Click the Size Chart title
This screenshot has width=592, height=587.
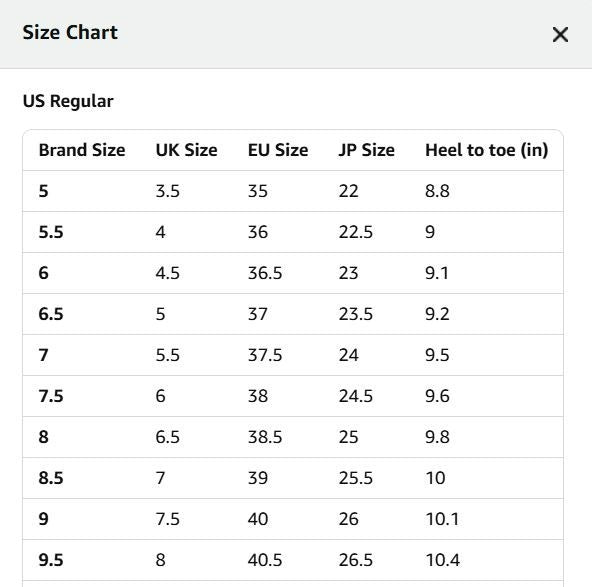click(70, 32)
